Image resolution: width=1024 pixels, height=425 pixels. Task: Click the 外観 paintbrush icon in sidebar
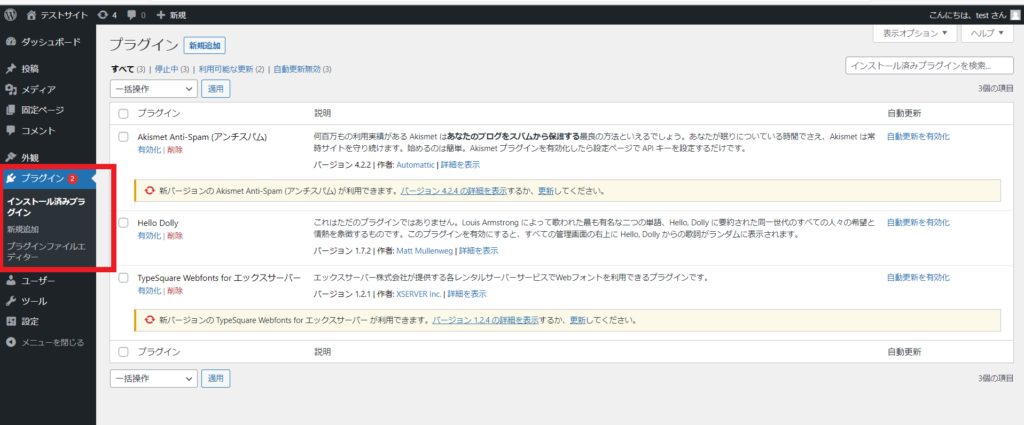[x=10, y=157]
